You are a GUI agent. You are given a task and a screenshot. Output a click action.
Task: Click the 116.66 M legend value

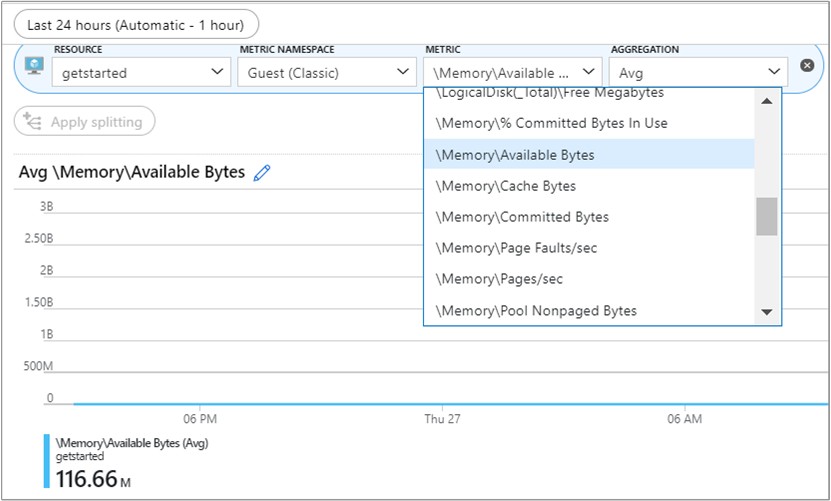[93, 479]
